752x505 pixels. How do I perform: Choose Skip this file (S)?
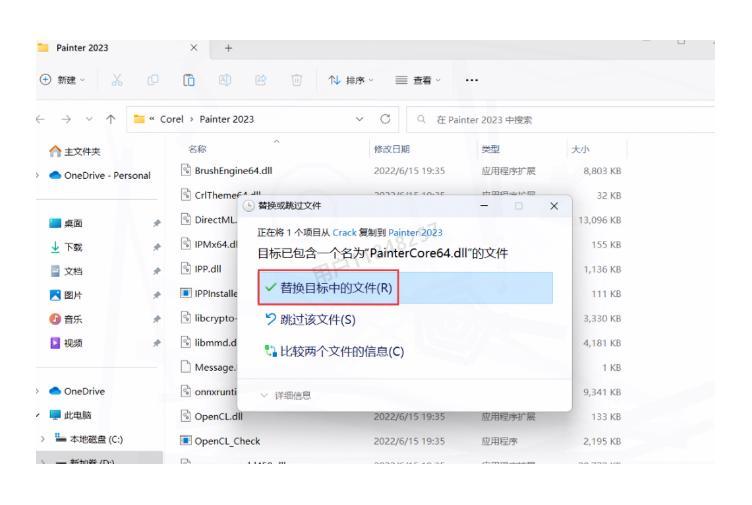[x=310, y=320]
